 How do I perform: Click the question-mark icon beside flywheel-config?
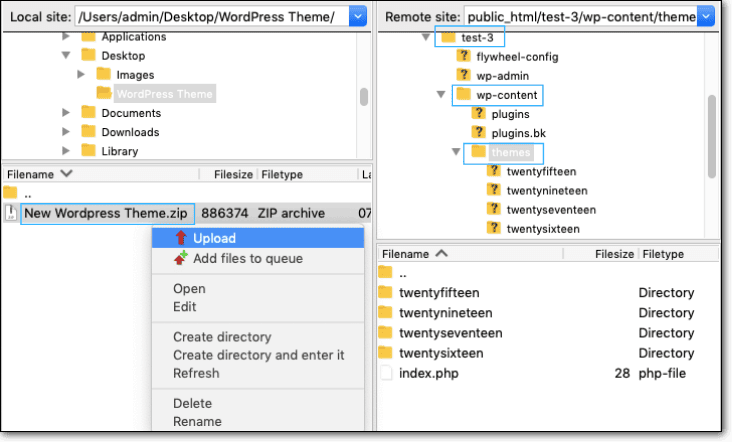tap(463, 56)
